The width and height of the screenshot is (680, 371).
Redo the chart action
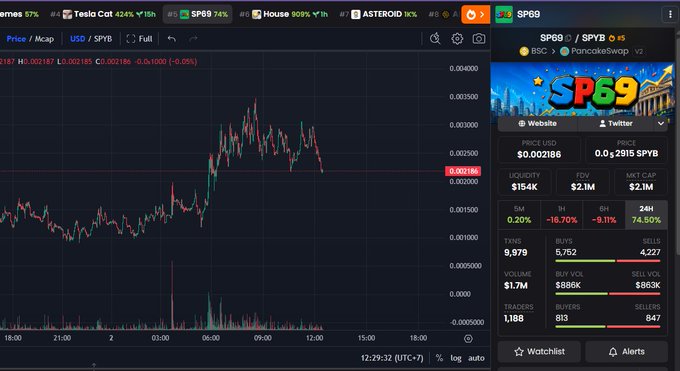pyautogui.click(x=193, y=39)
